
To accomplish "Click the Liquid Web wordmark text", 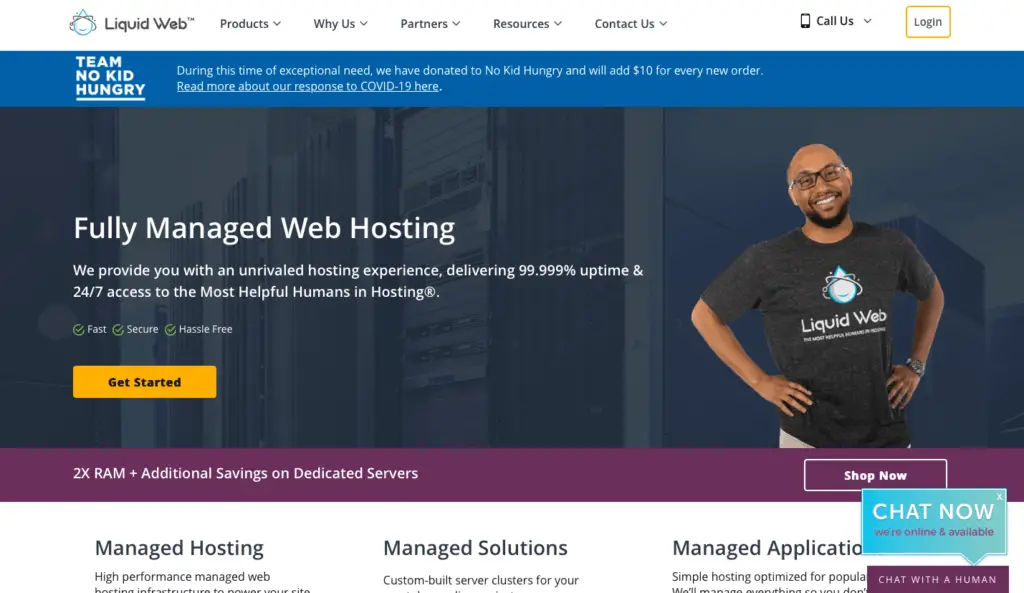I will click(x=149, y=24).
